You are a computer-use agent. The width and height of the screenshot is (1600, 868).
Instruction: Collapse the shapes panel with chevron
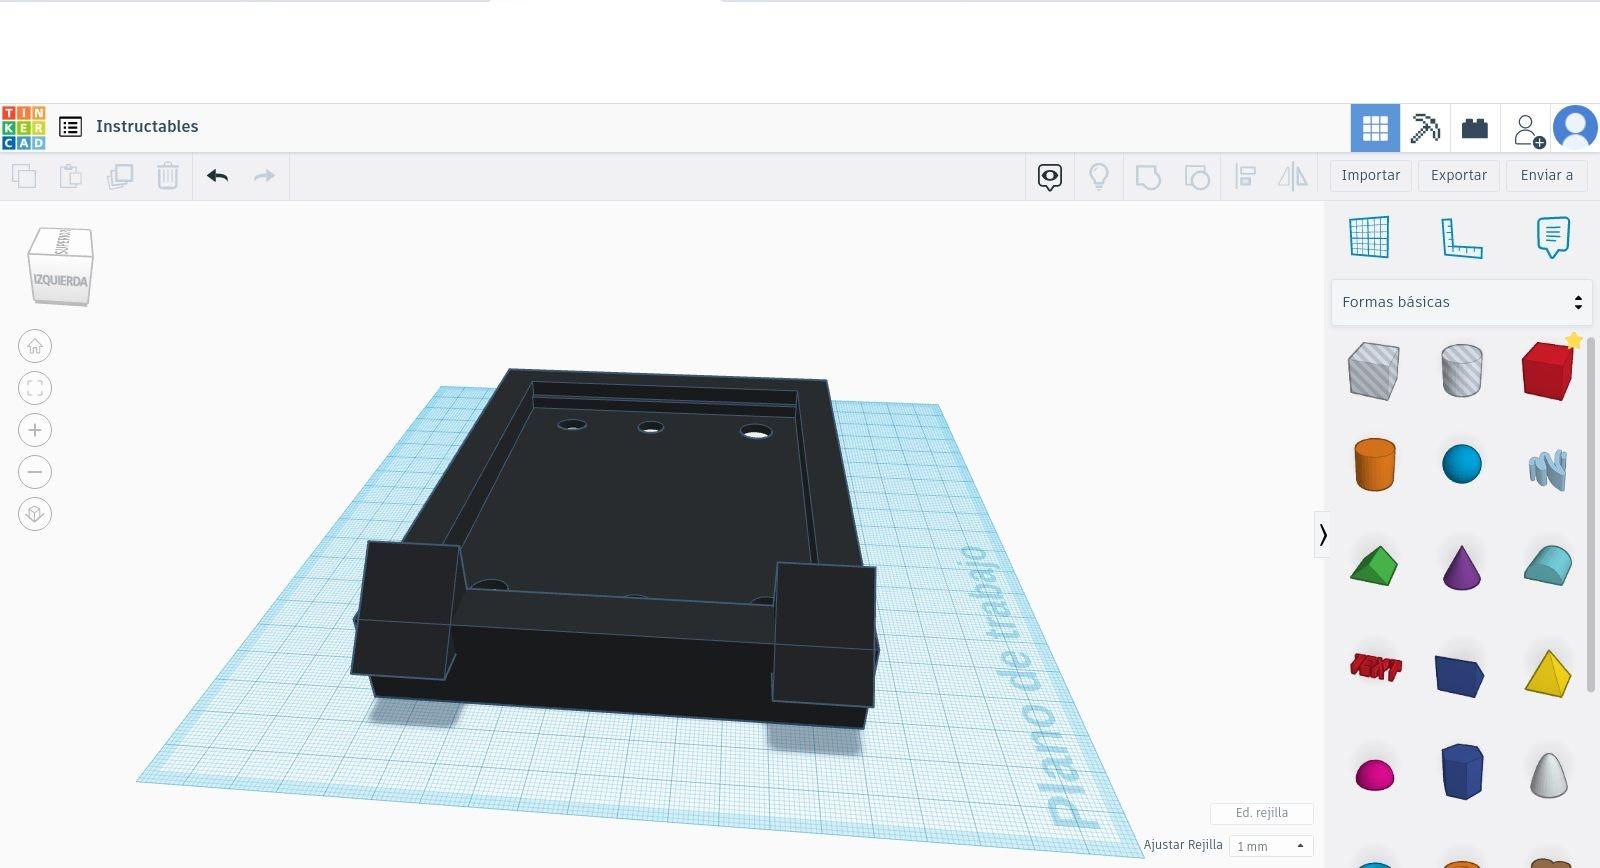coord(1322,535)
